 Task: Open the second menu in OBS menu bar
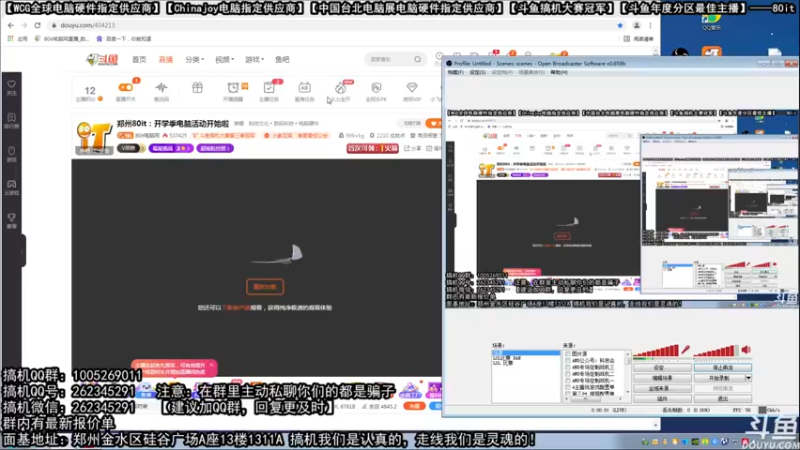477,72
